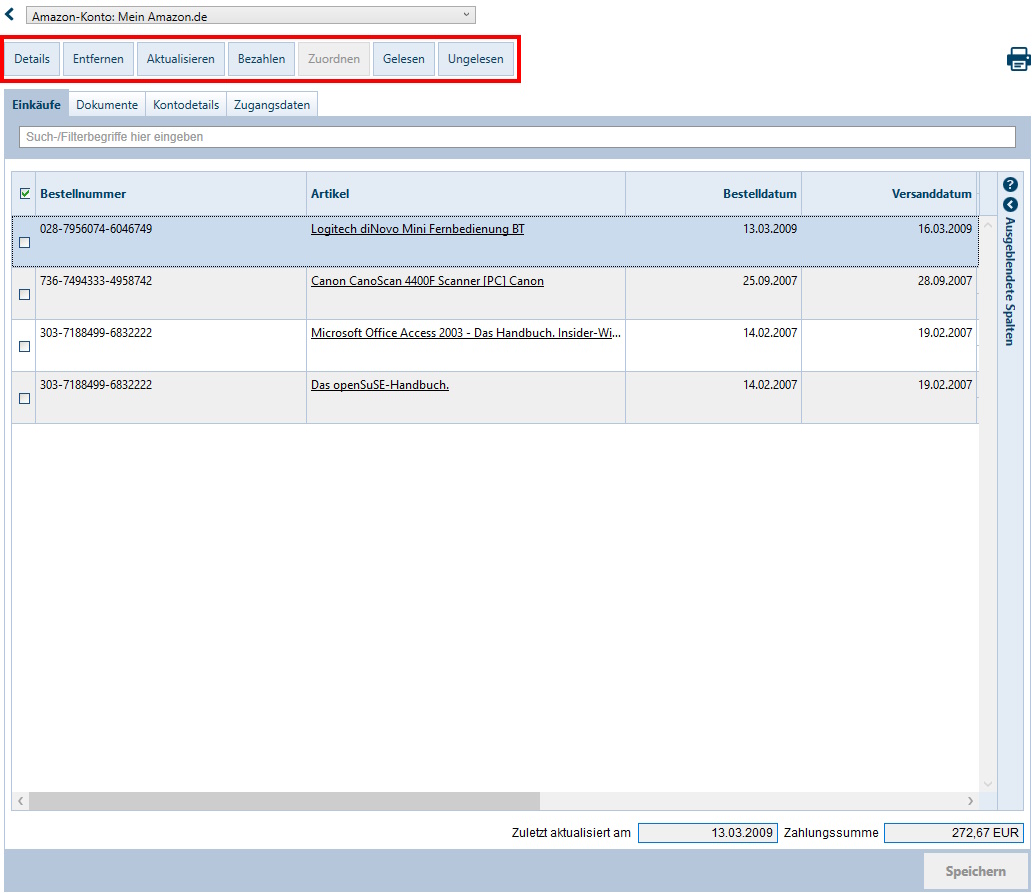The image size is (1033, 893).
Task: Open the Logitech diNovo Mini Fernbedienung BT link
Action: click(418, 229)
